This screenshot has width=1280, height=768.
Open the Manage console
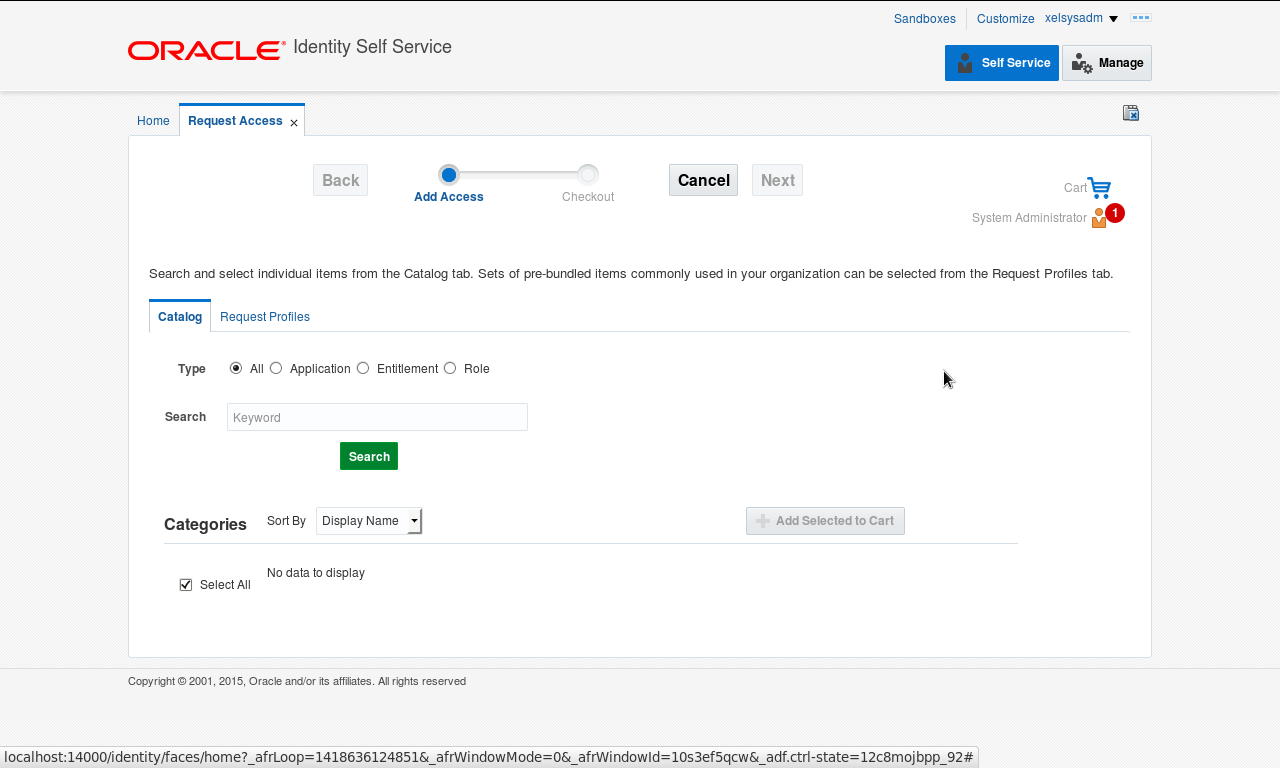(x=1106, y=62)
